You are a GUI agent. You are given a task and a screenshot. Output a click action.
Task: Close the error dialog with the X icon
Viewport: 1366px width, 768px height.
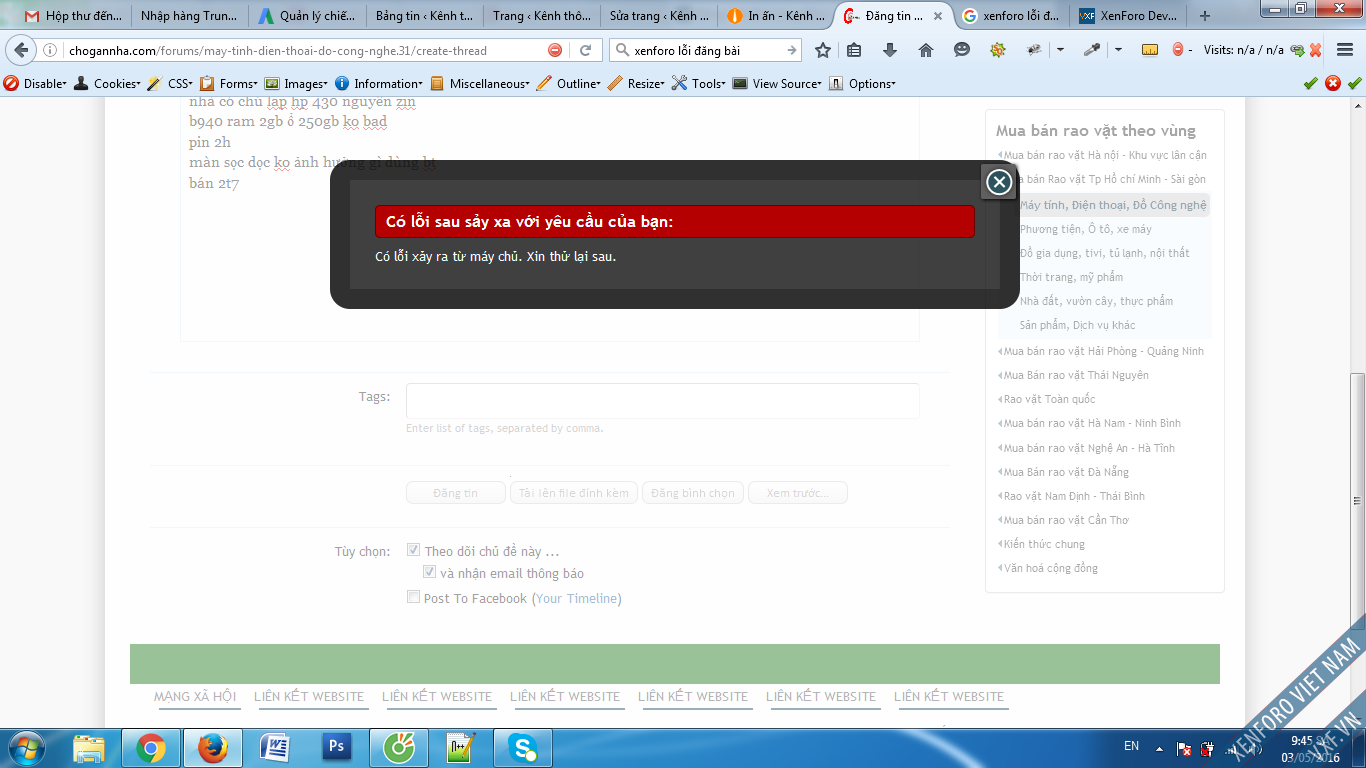(998, 182)
